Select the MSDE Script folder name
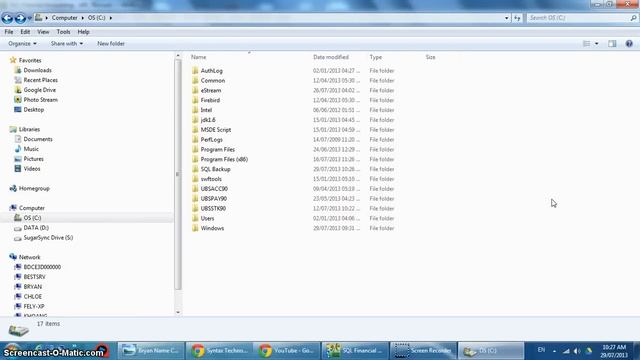Viewport: 640px width, 360px height. (216, 130)
